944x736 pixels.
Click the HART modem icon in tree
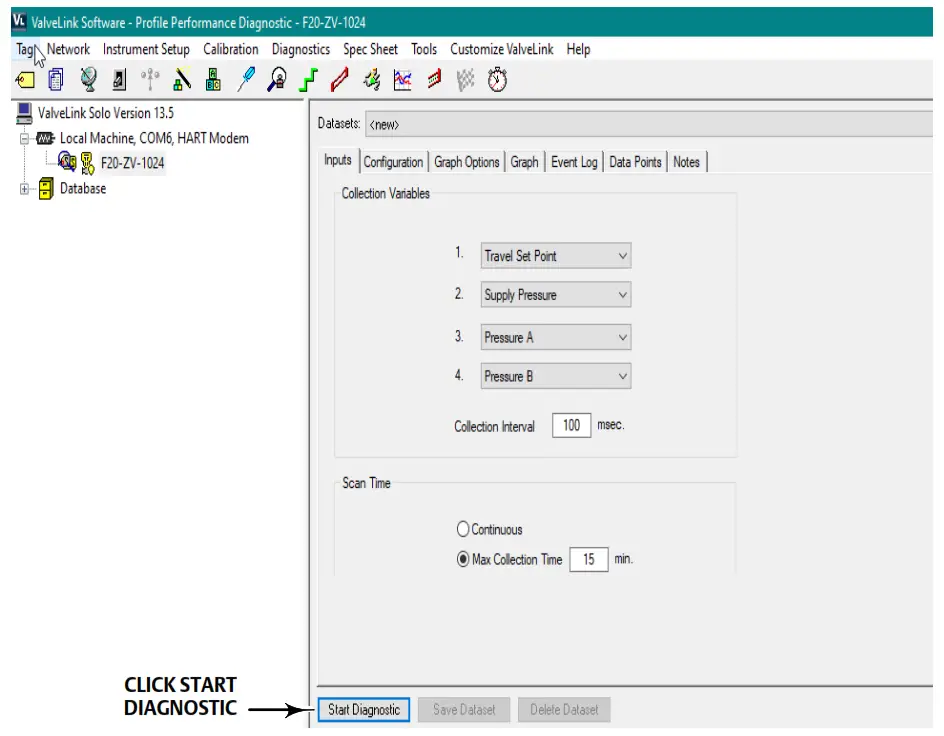click(x=45, y=138)
